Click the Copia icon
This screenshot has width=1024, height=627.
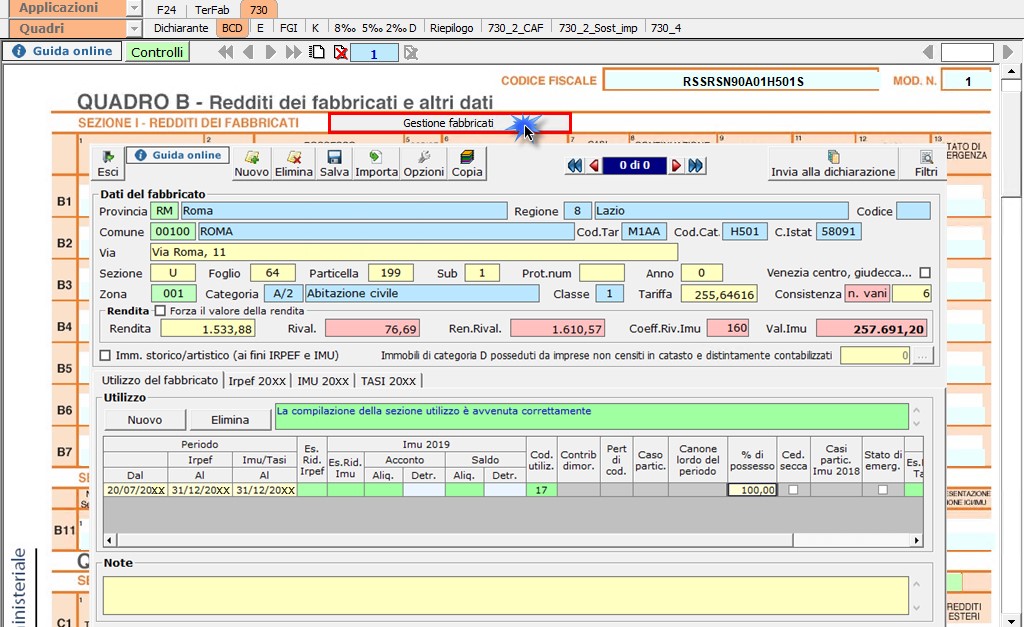click(467, 163)
